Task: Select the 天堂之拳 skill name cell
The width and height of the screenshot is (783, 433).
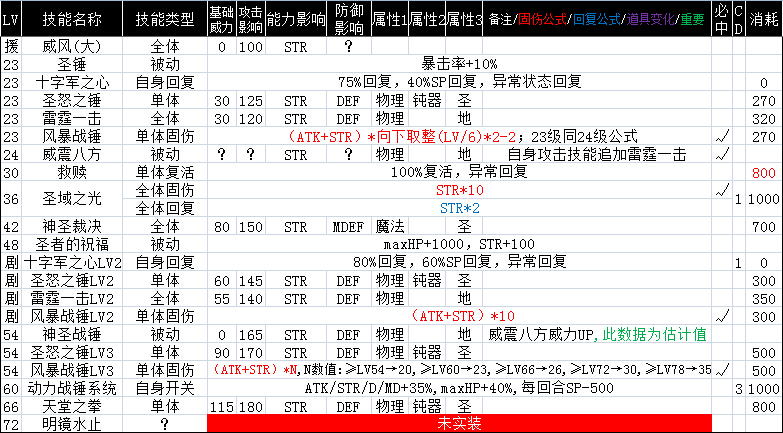Action: pyautogui.click(x=72, y=406)
